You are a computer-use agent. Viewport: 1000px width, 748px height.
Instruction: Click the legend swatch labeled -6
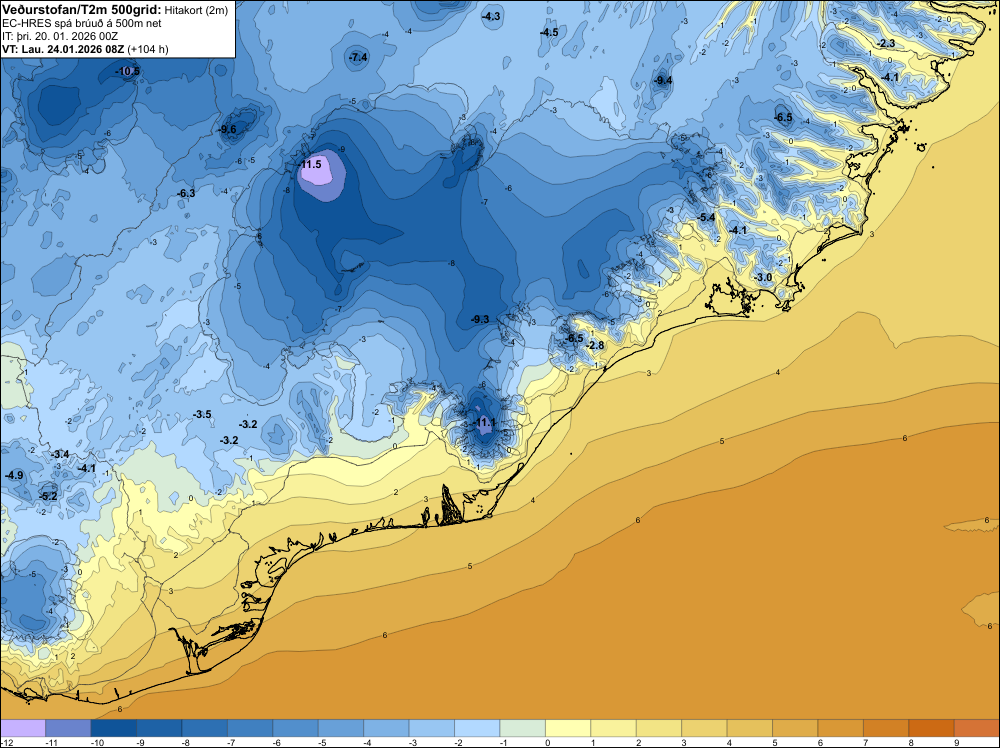295,728
